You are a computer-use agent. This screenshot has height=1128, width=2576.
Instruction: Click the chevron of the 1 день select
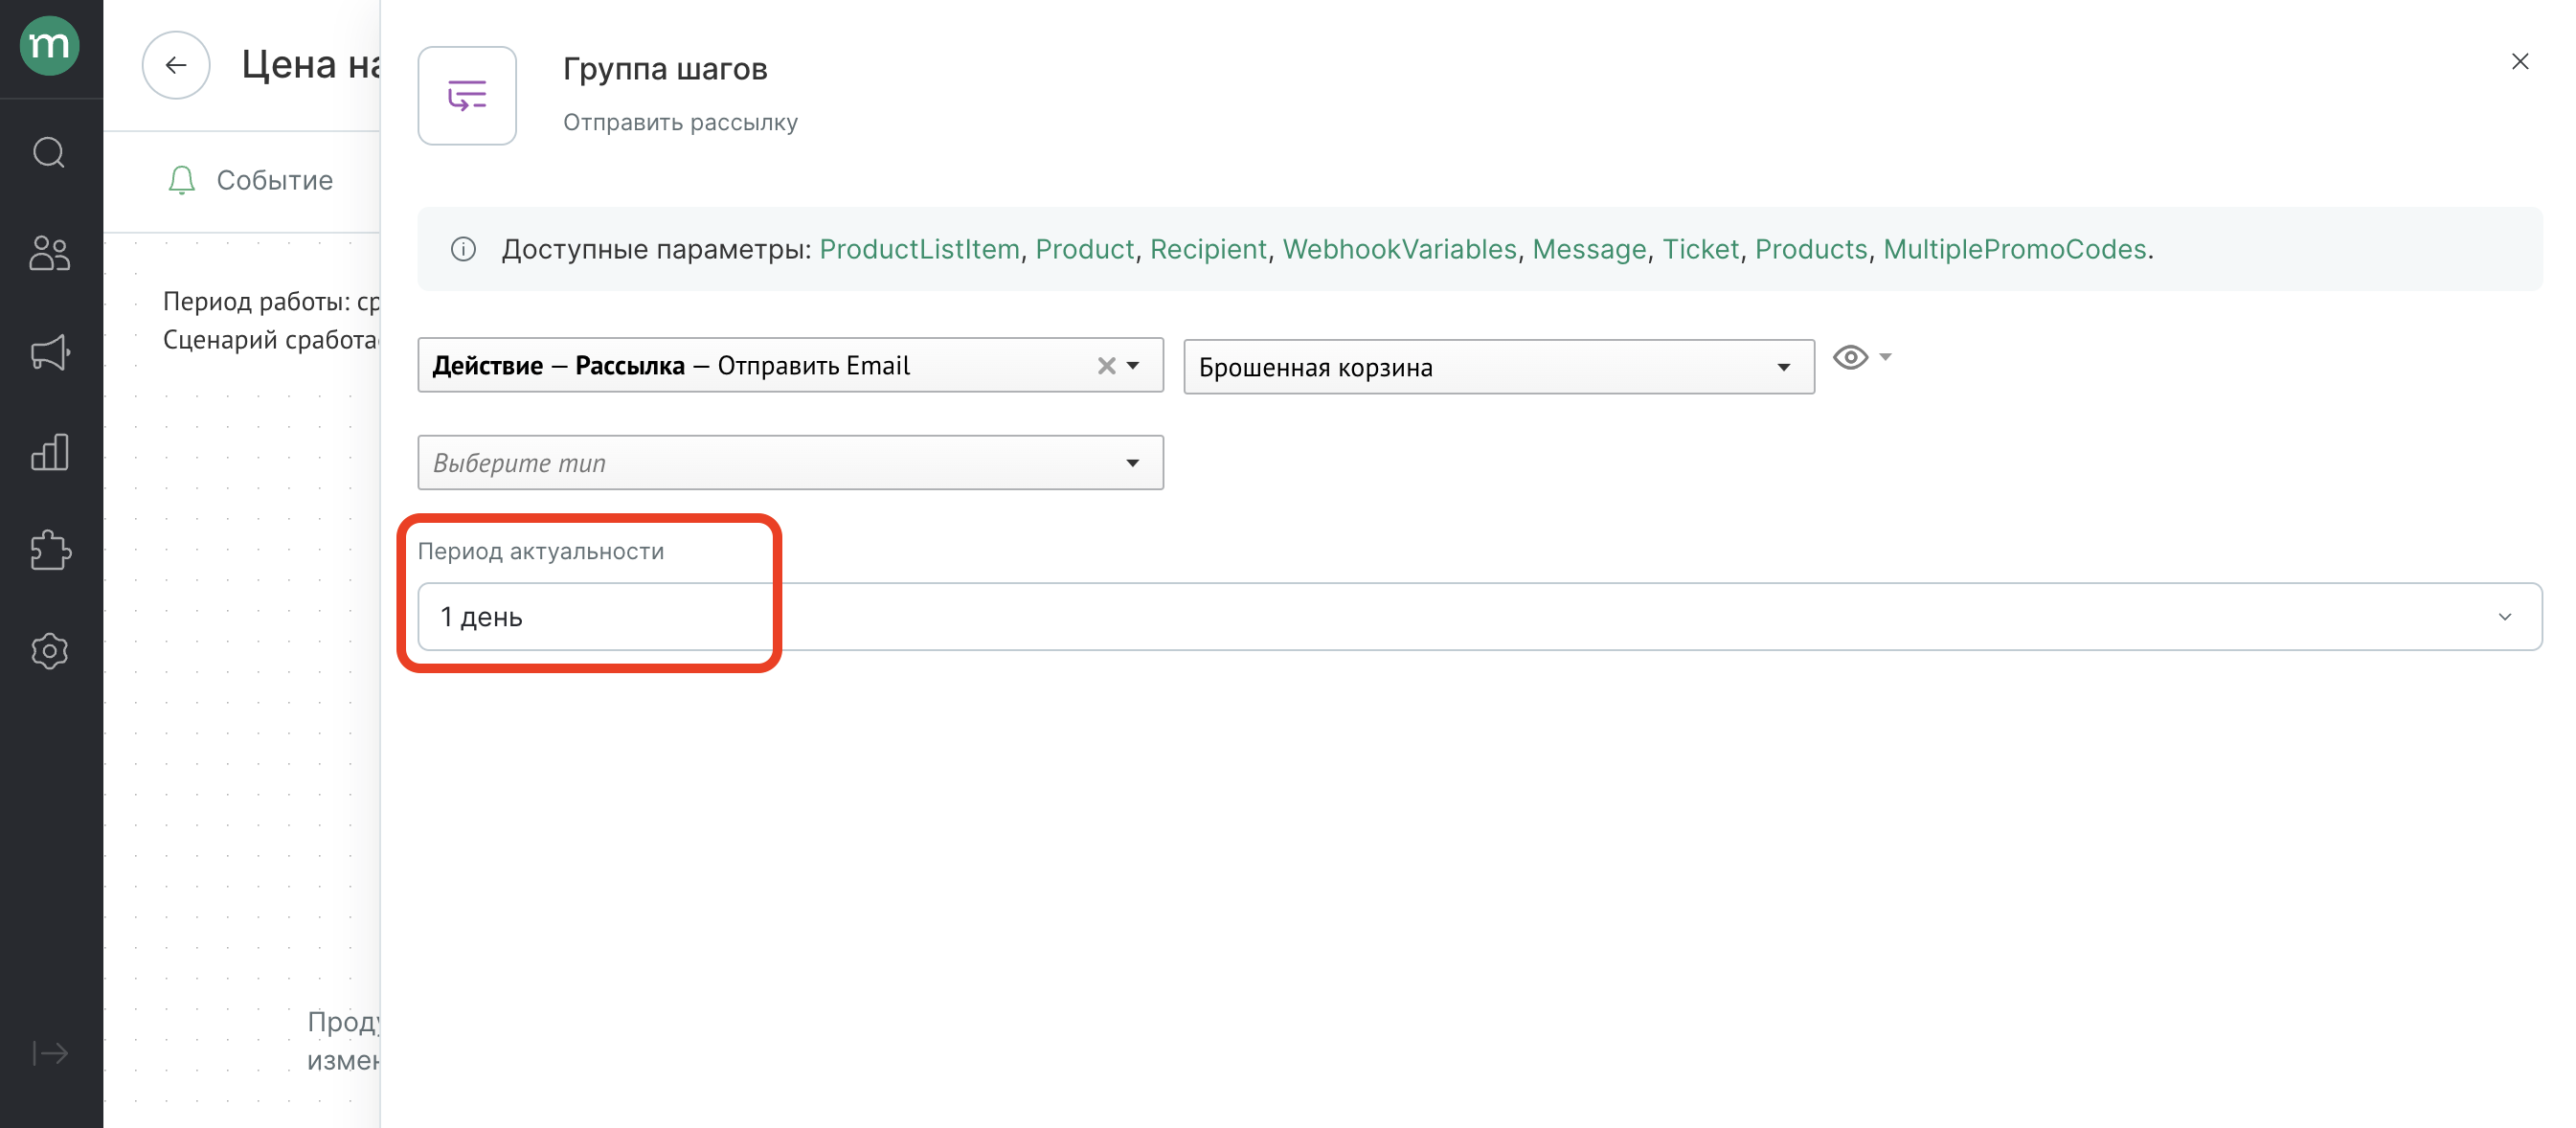click(2504, 617)
